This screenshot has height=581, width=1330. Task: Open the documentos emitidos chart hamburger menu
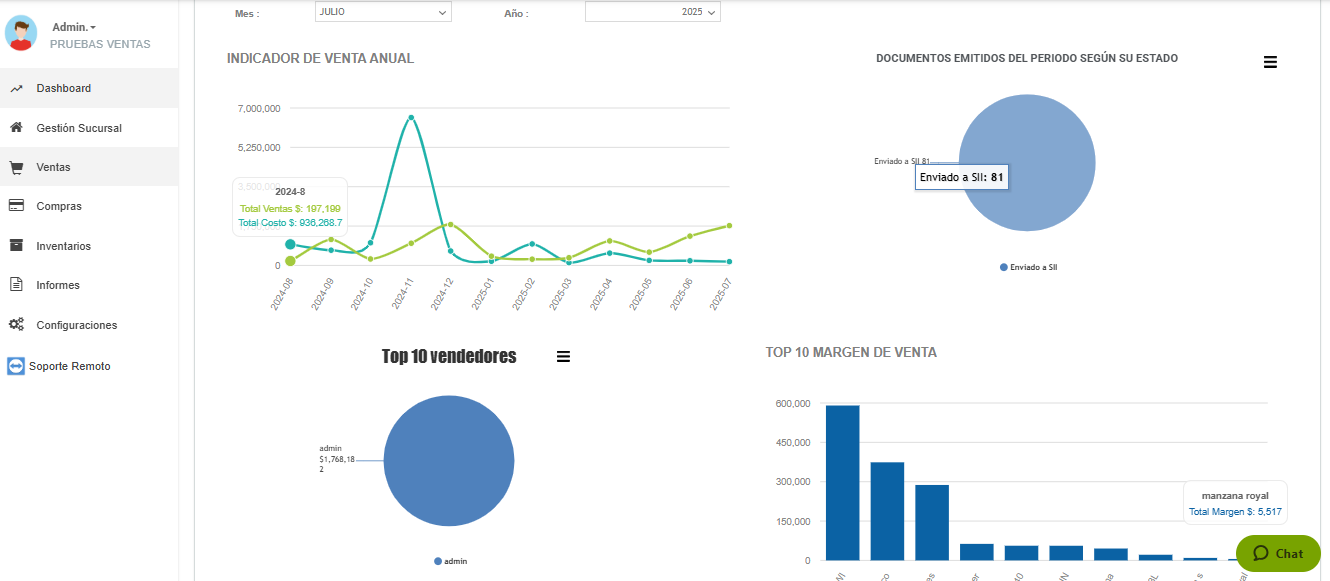[1270, 62]
